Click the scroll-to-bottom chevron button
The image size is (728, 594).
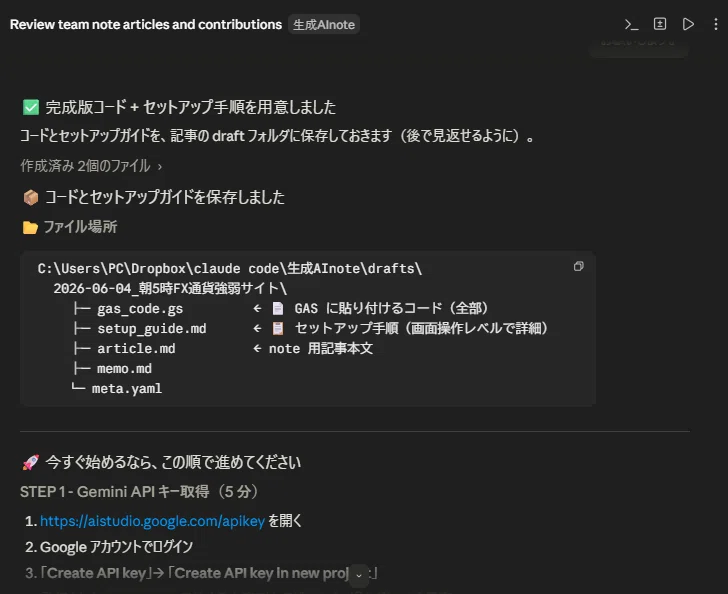(358, 575)
